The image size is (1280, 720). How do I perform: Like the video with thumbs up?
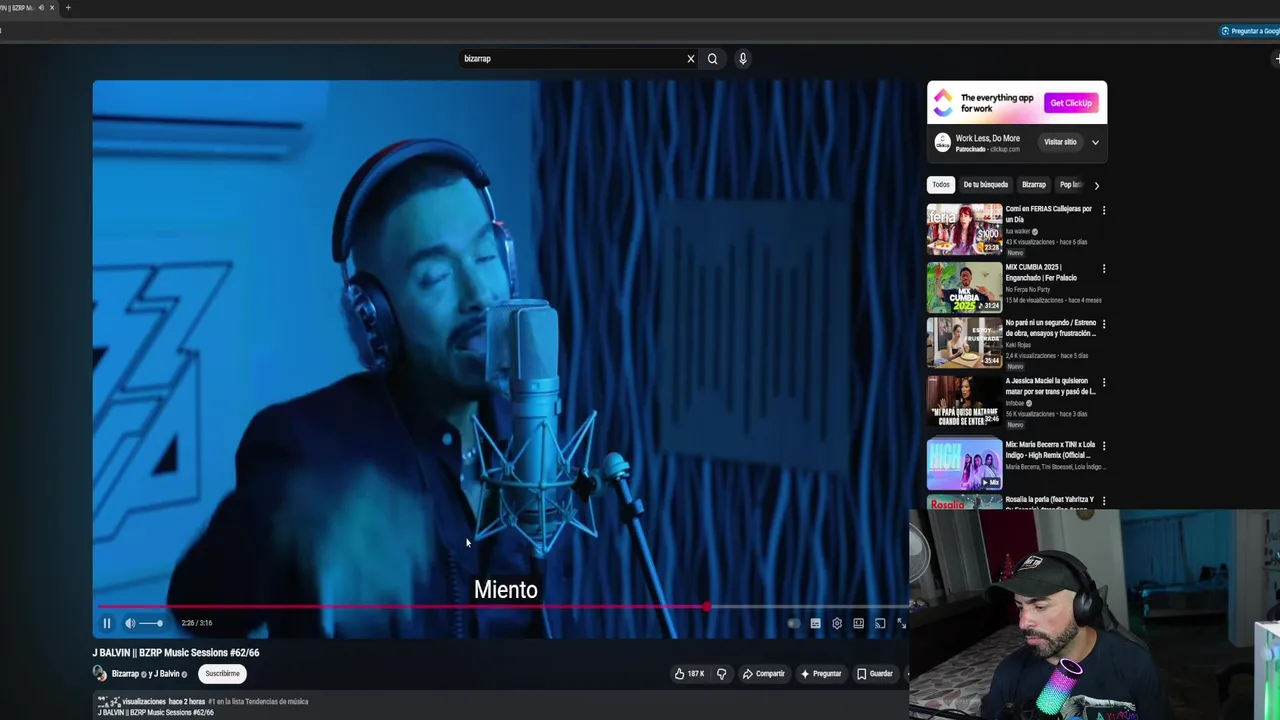[x=689, y=674]
